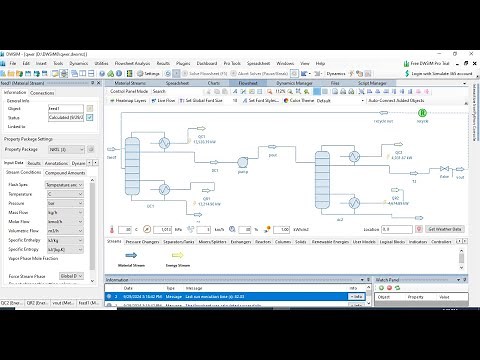480x360 pixels.
Task: Click the help question mark toolbar icon
Action: [x=102, y=73]
